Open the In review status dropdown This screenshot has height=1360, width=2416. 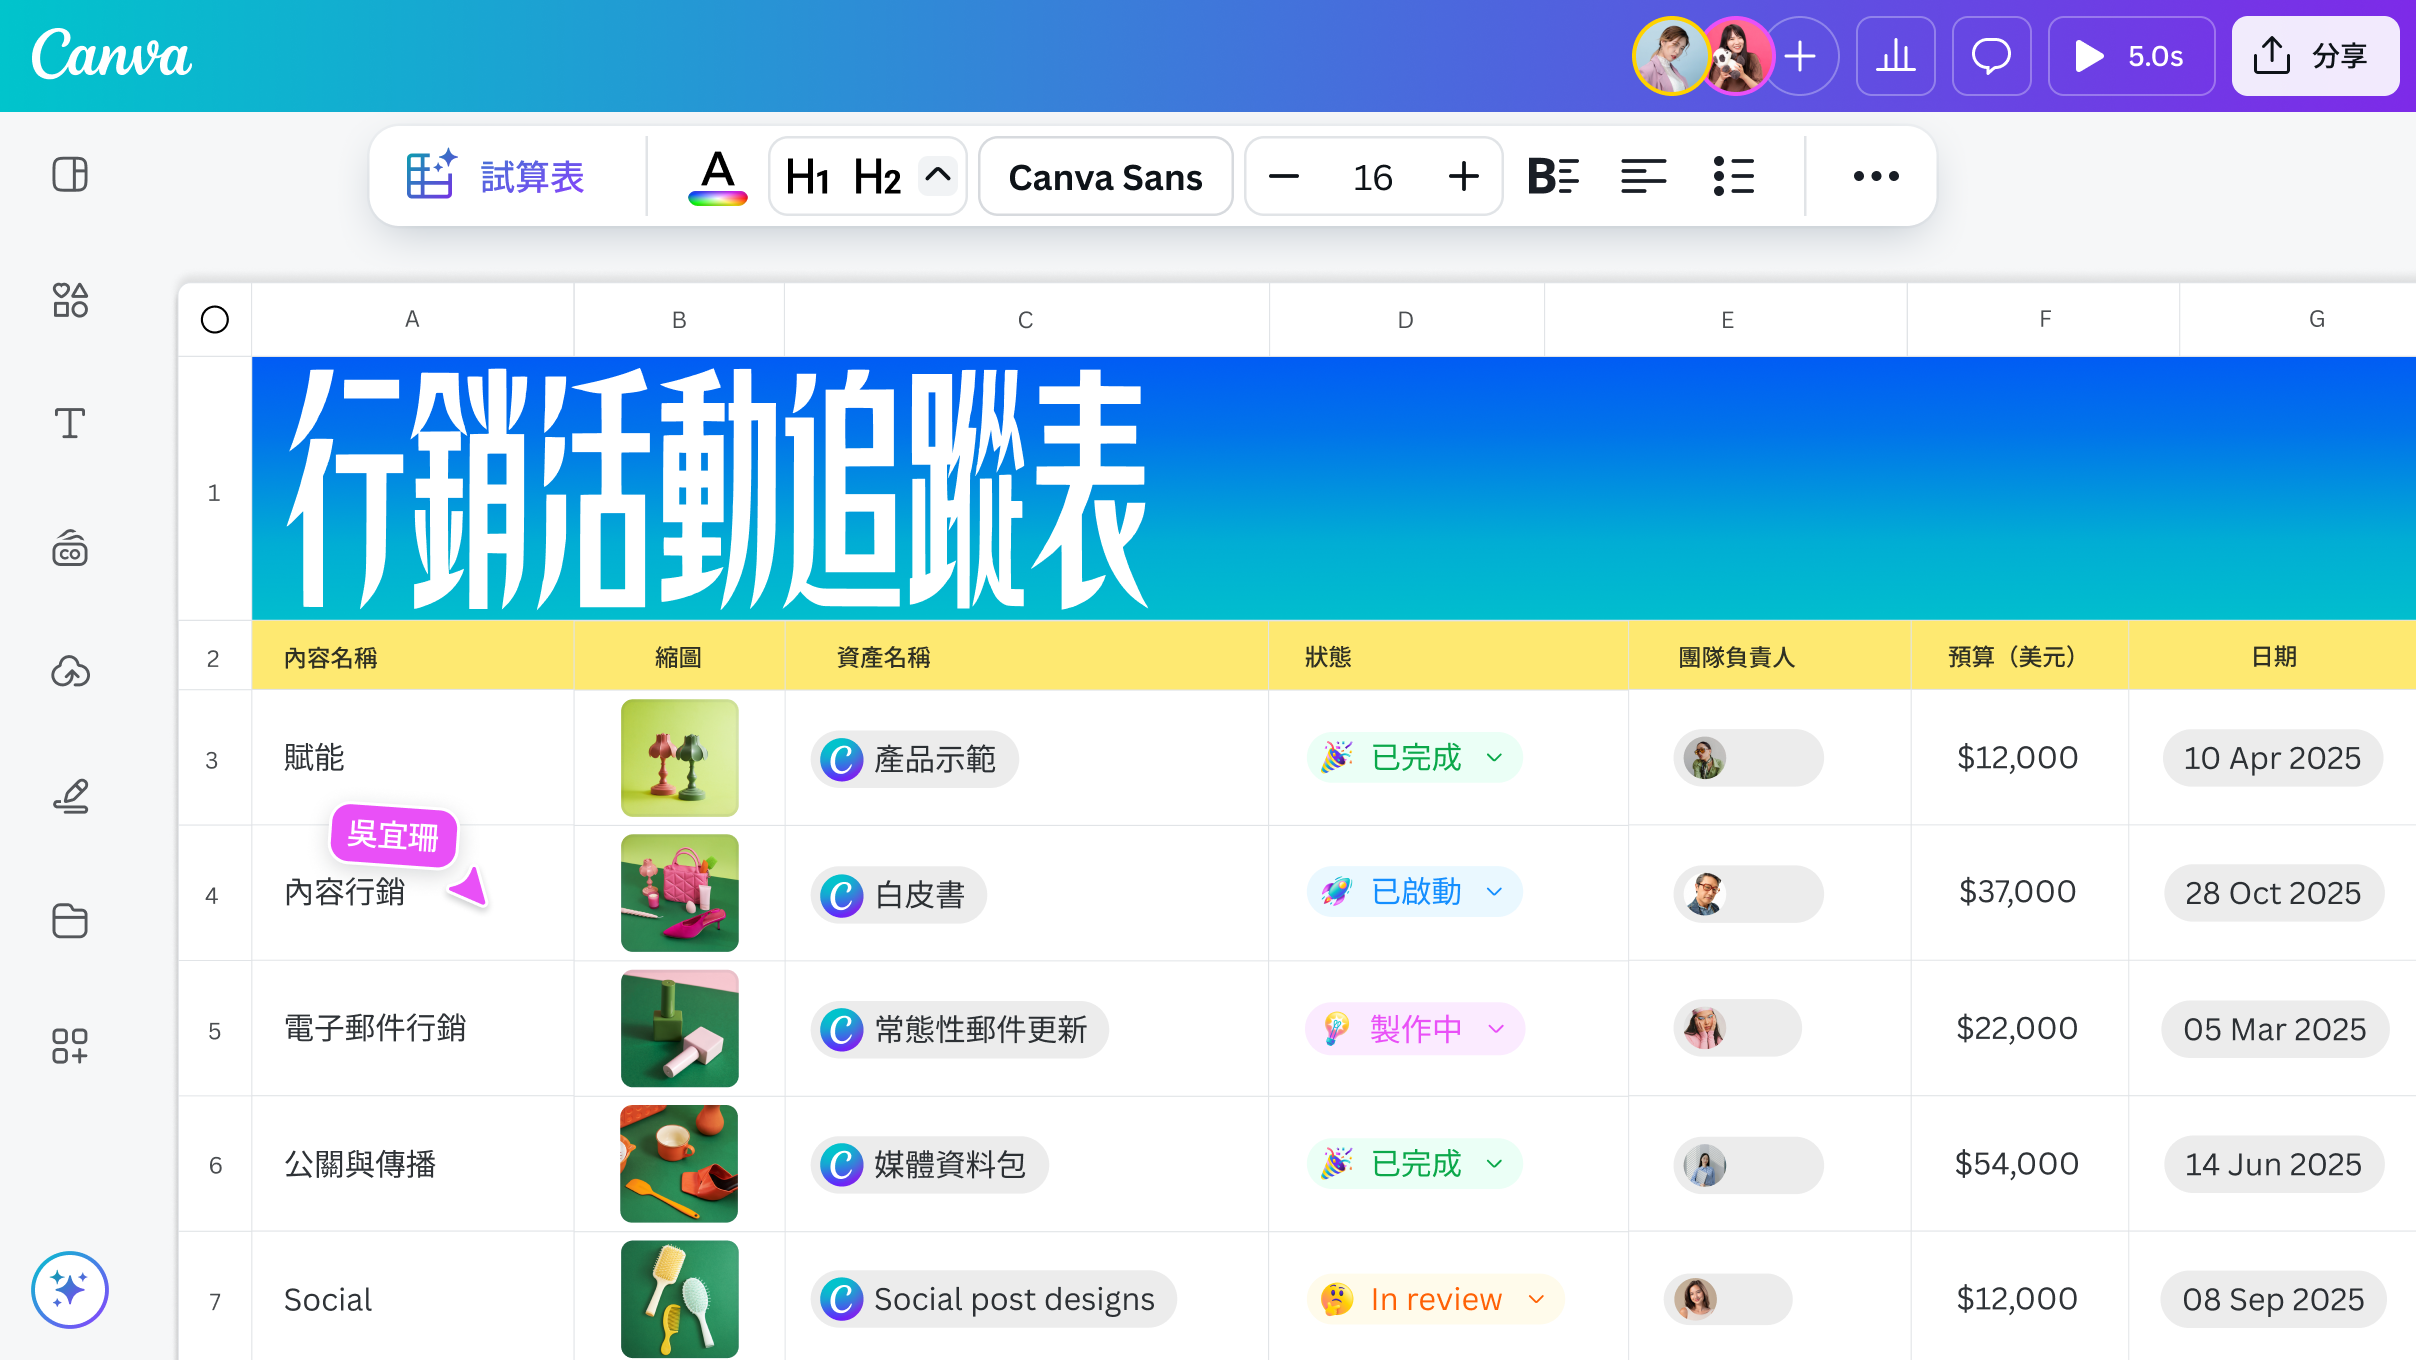(x=1435, y=1299)
